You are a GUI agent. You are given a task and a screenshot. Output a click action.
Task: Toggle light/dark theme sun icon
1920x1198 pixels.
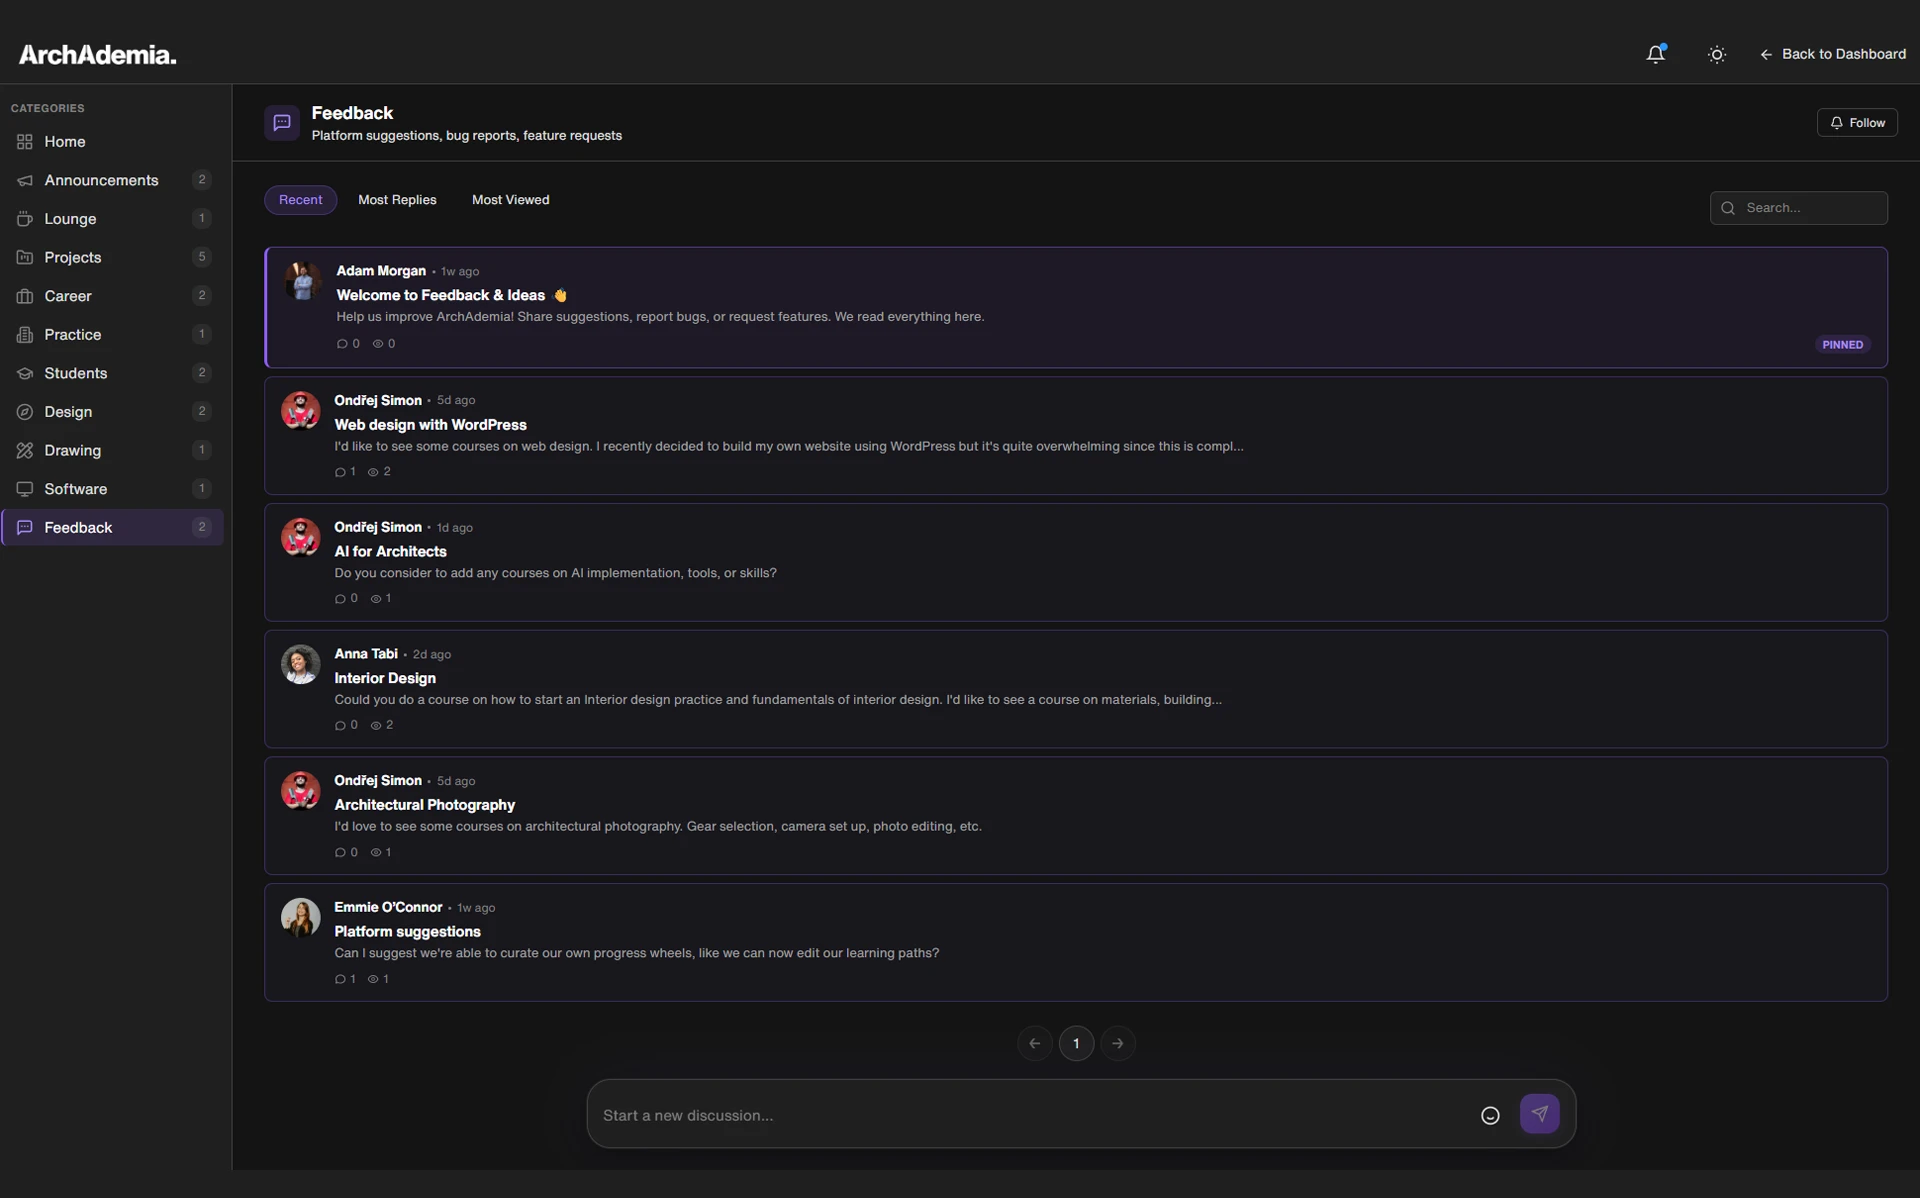(1716, 54)
